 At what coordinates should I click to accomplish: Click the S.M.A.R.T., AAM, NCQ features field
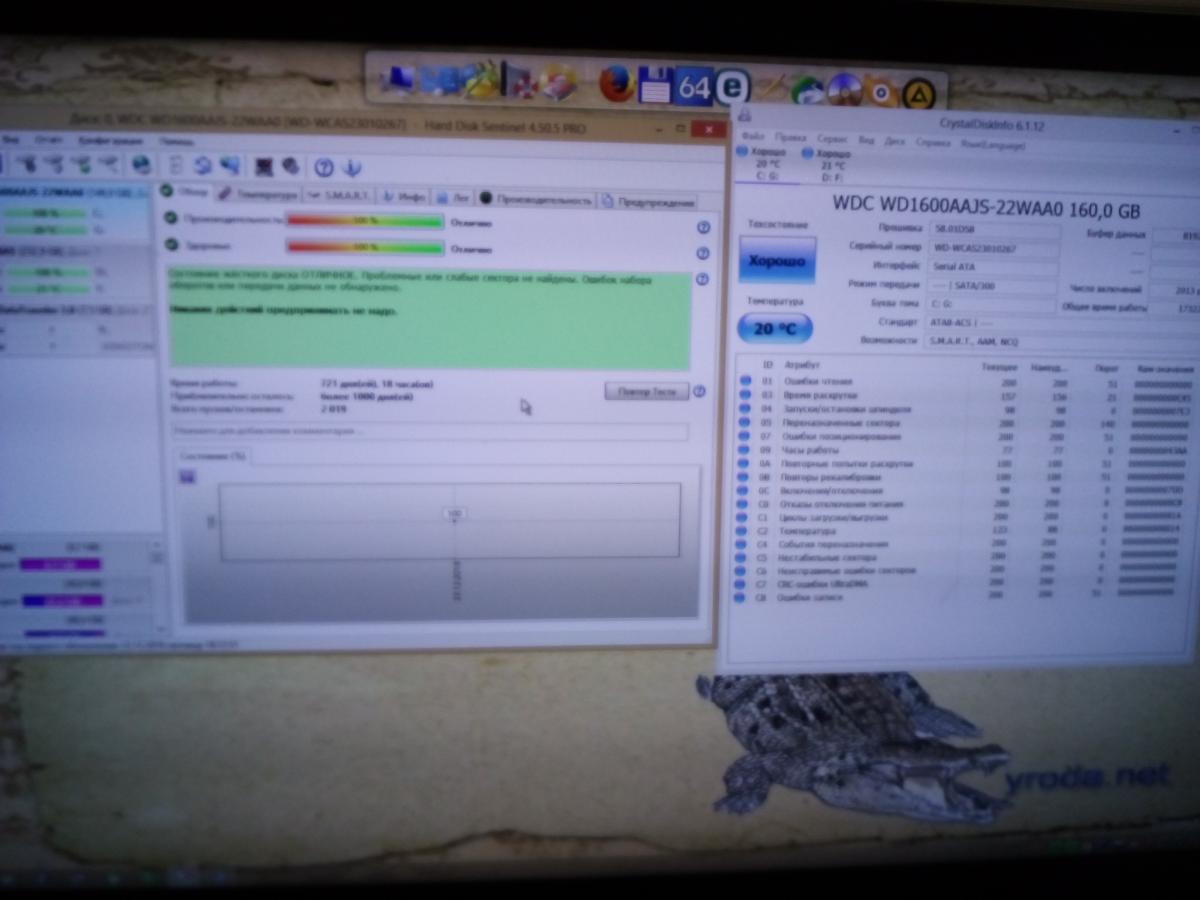(1060, 341)
